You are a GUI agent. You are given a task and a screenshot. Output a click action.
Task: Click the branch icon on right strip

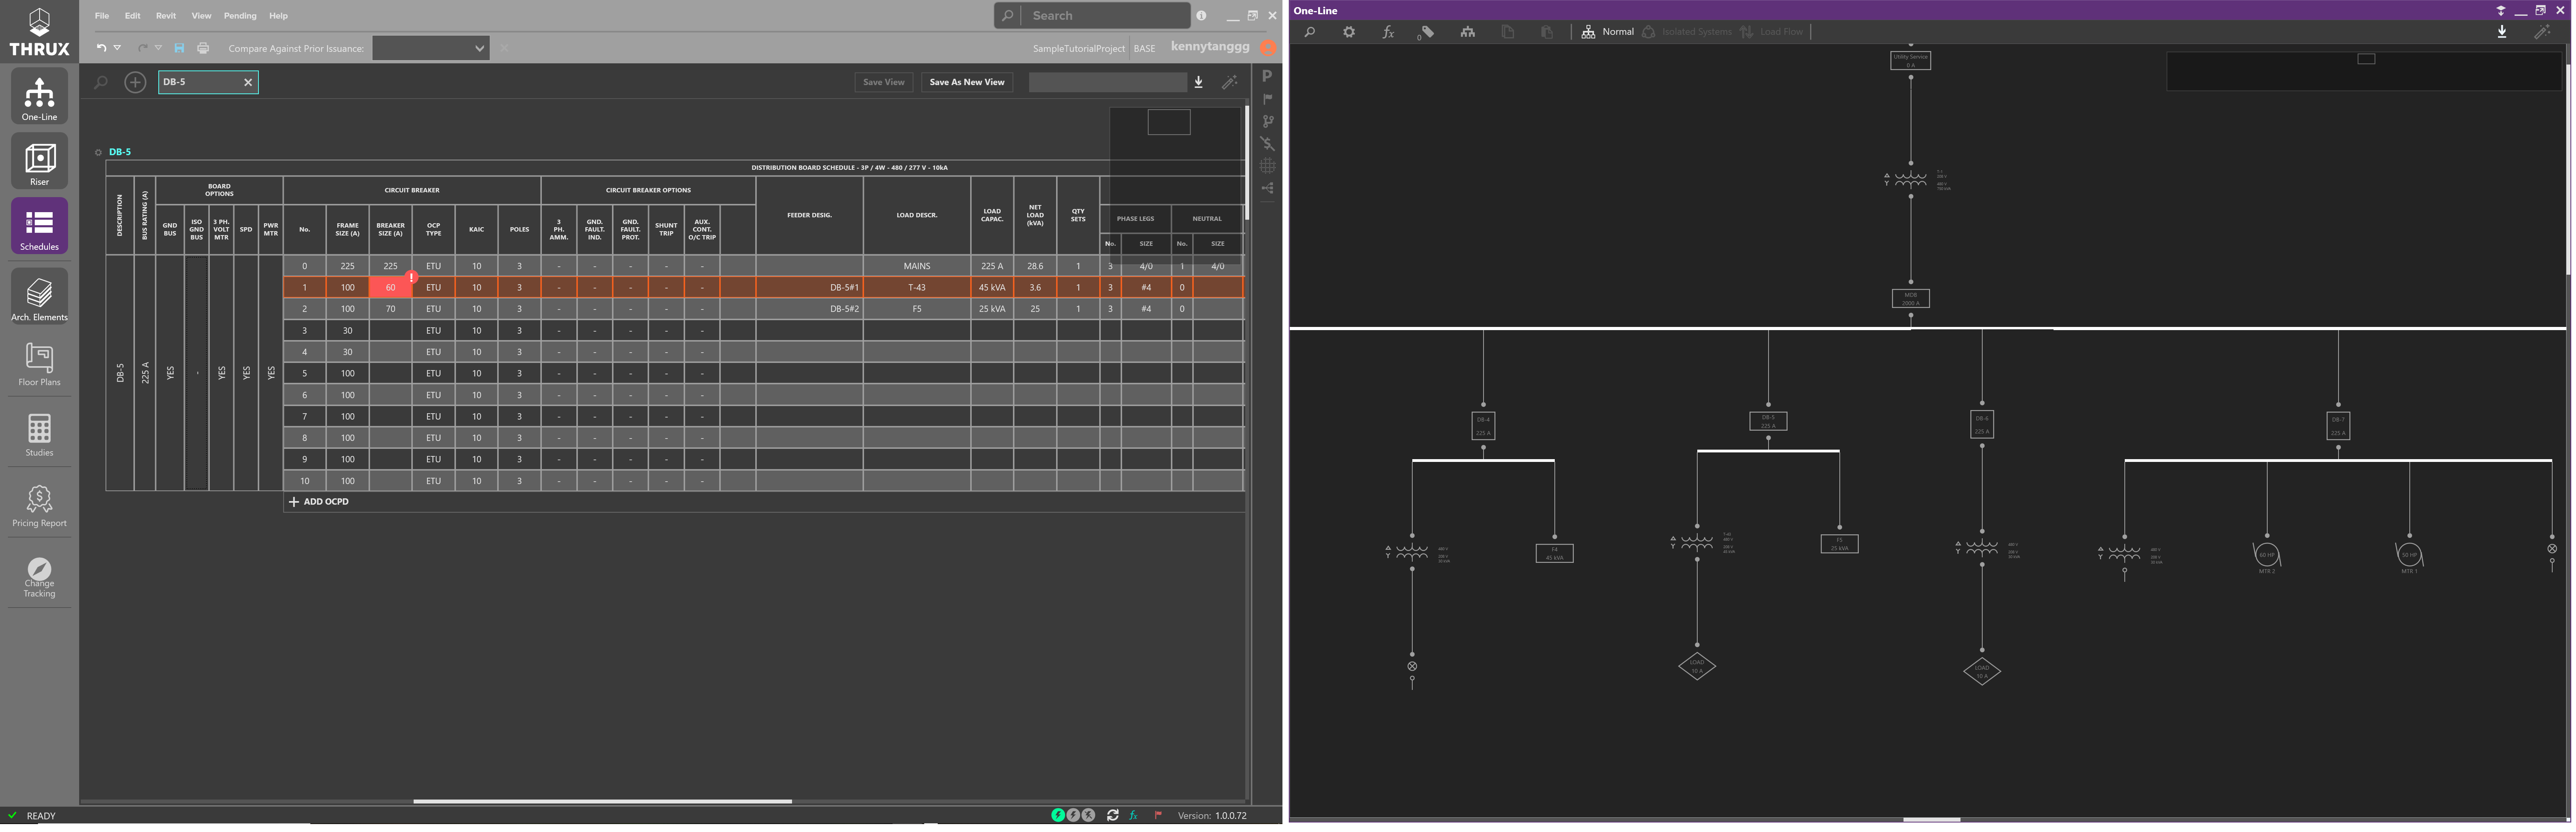[x=1267, y=121]
